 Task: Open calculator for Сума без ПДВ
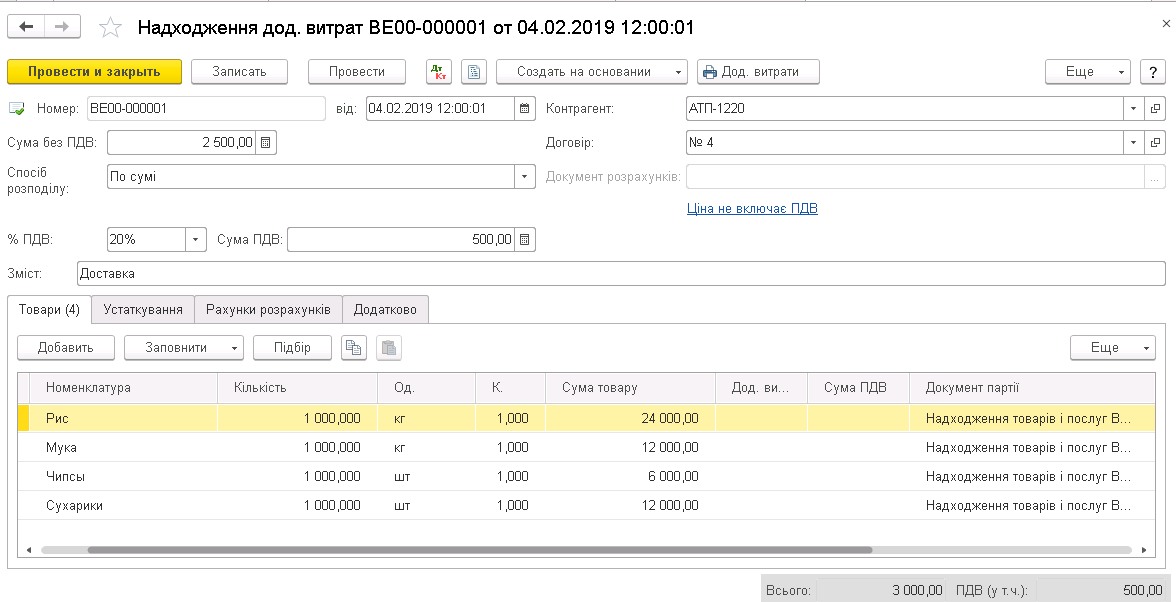coord(266,142)
